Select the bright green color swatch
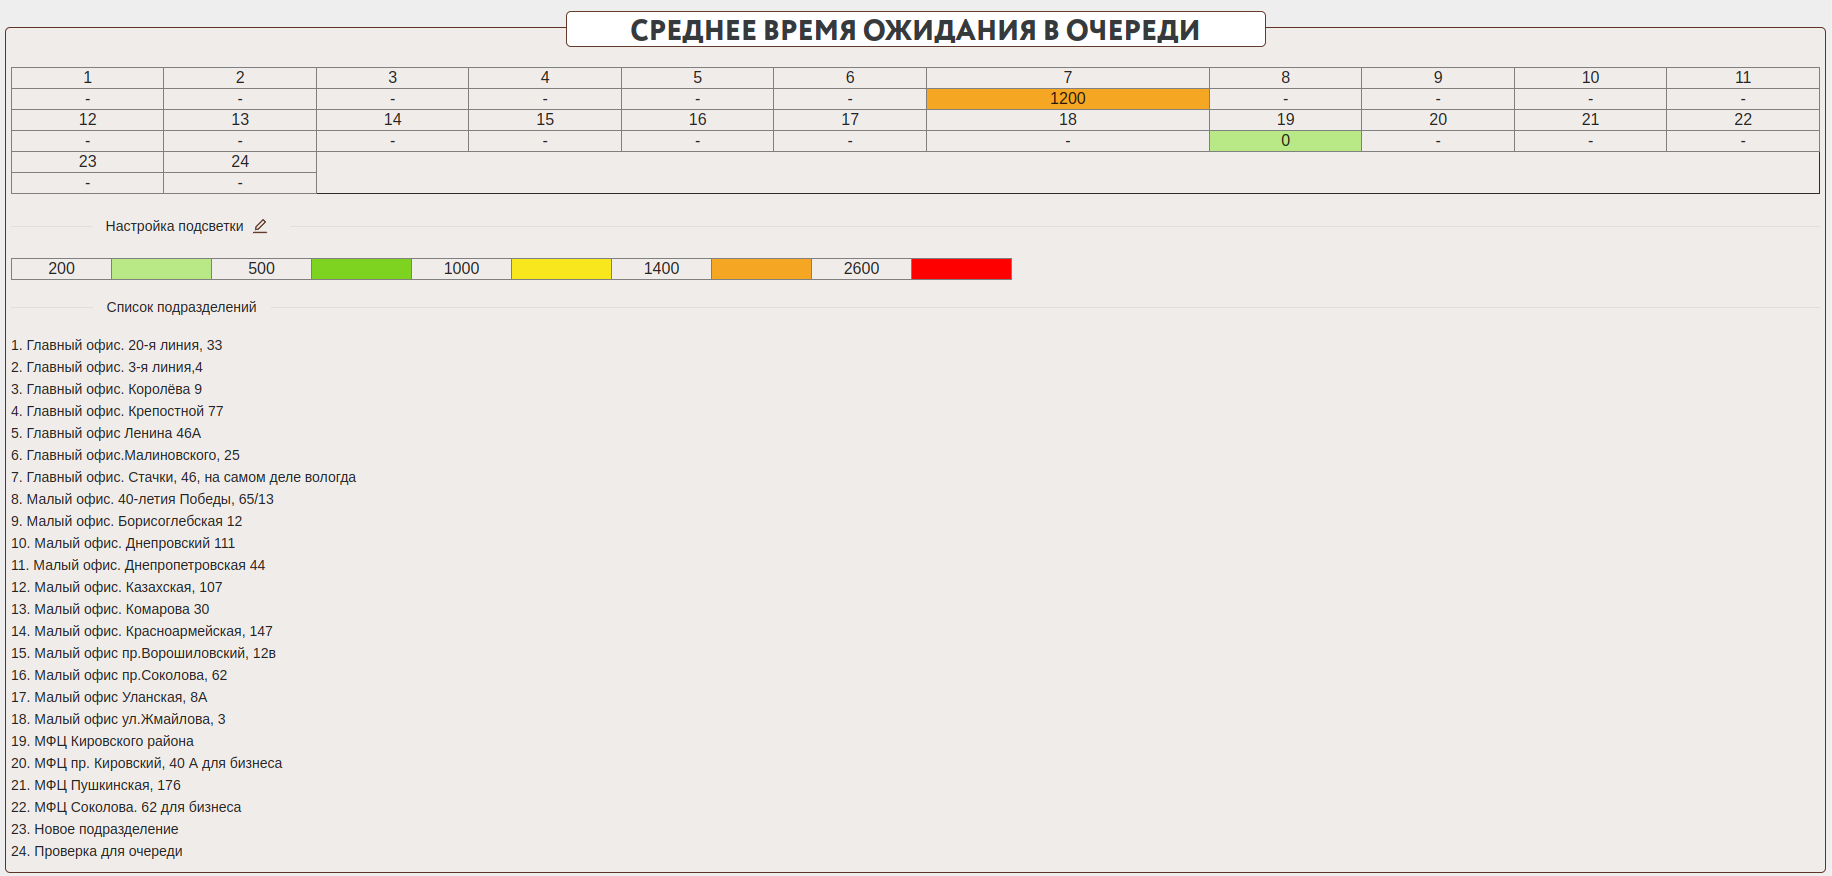The image size is (1832, 876). (361, 269)
